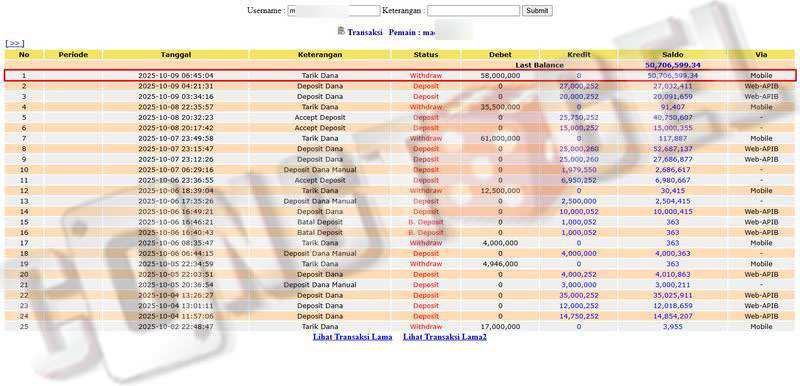Click the Saldo column header
The width and height of the screenshot is (800, 386).
[x=673, y=55]
